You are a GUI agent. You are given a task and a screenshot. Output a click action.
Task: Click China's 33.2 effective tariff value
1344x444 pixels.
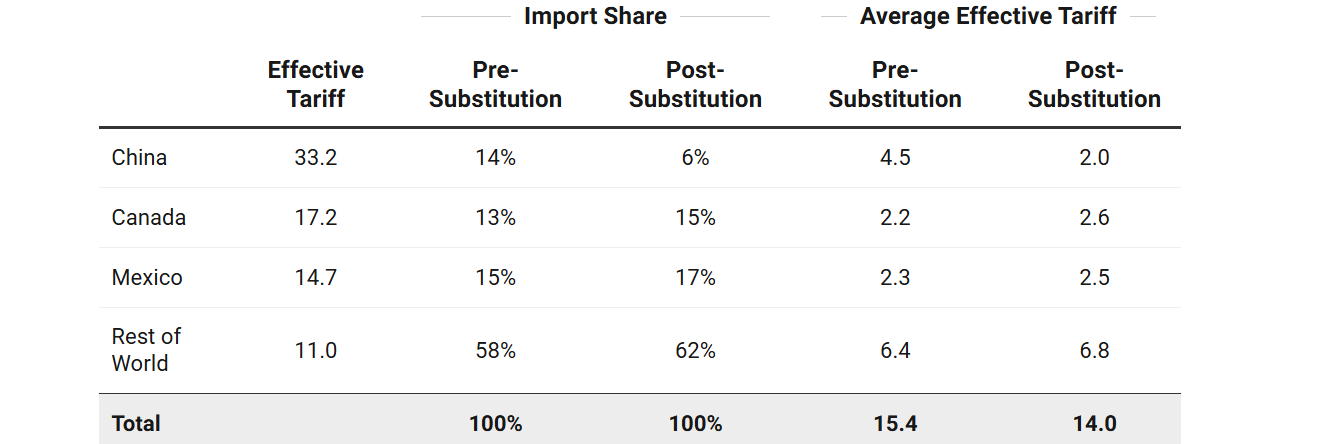coord(316,157)
